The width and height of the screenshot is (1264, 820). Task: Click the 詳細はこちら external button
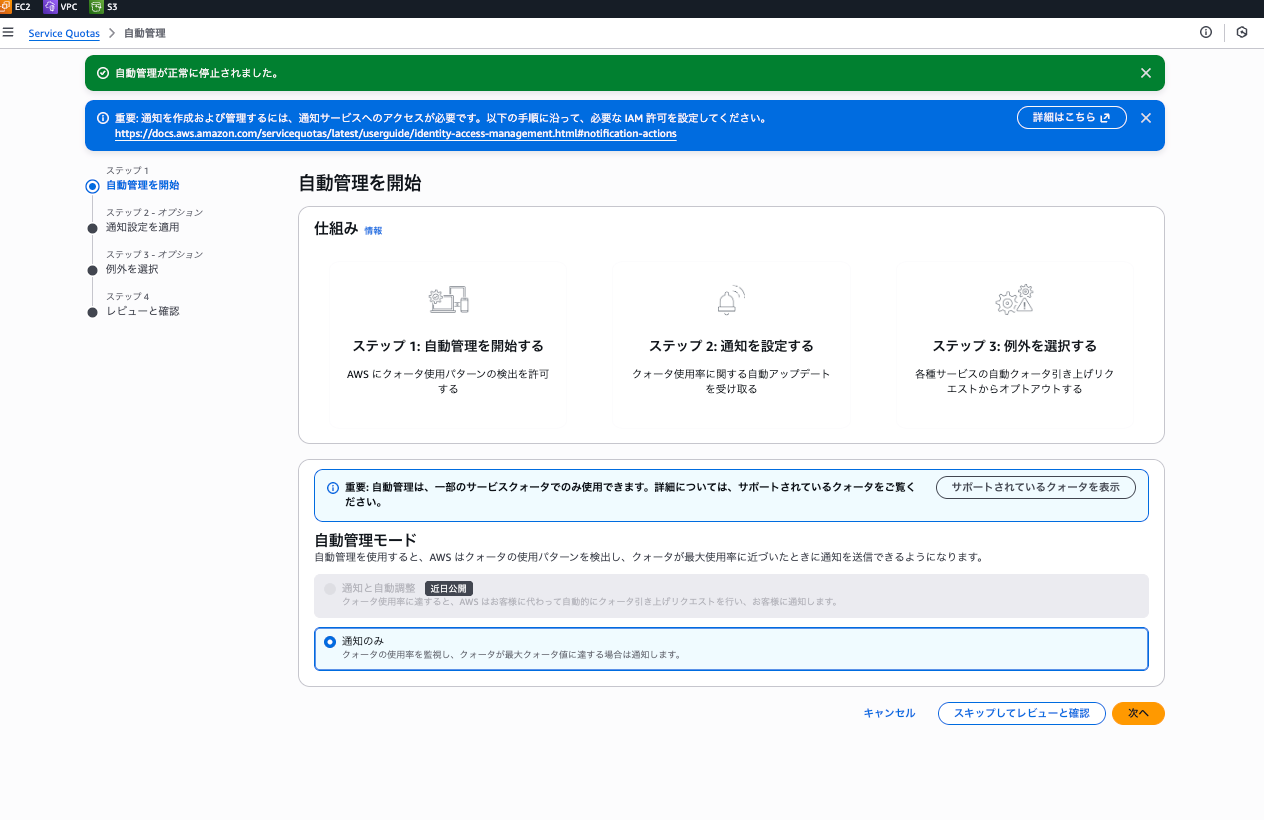1072,118
